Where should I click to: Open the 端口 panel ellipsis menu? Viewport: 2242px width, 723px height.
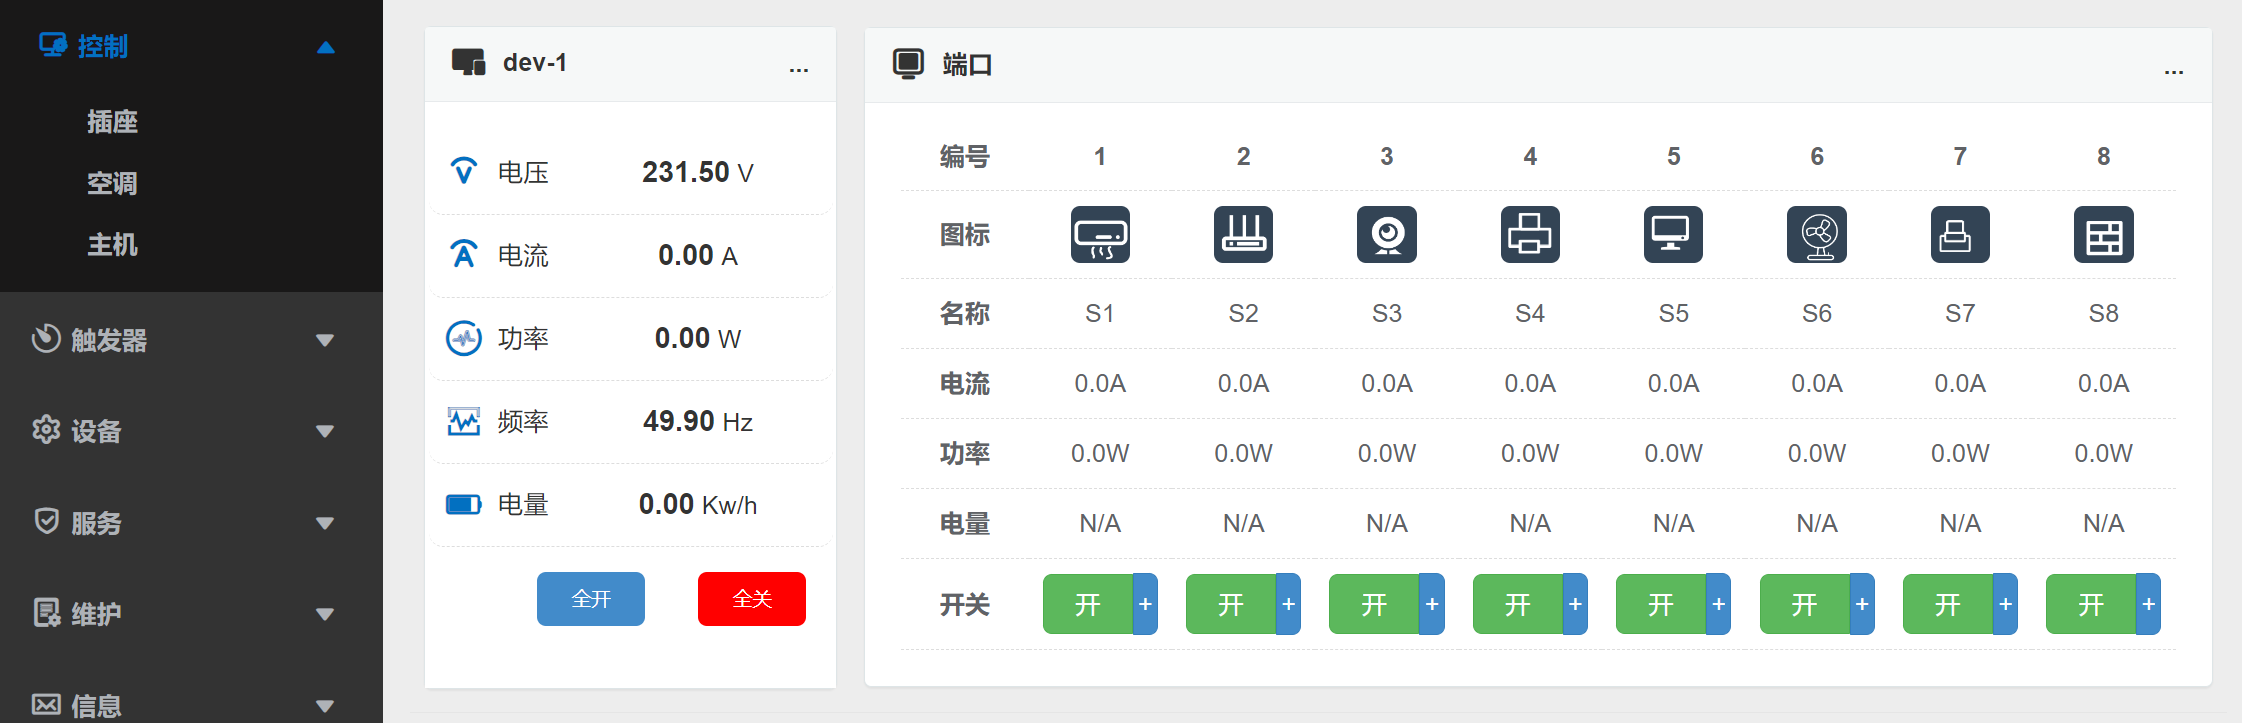click(x=2174, y=71)
